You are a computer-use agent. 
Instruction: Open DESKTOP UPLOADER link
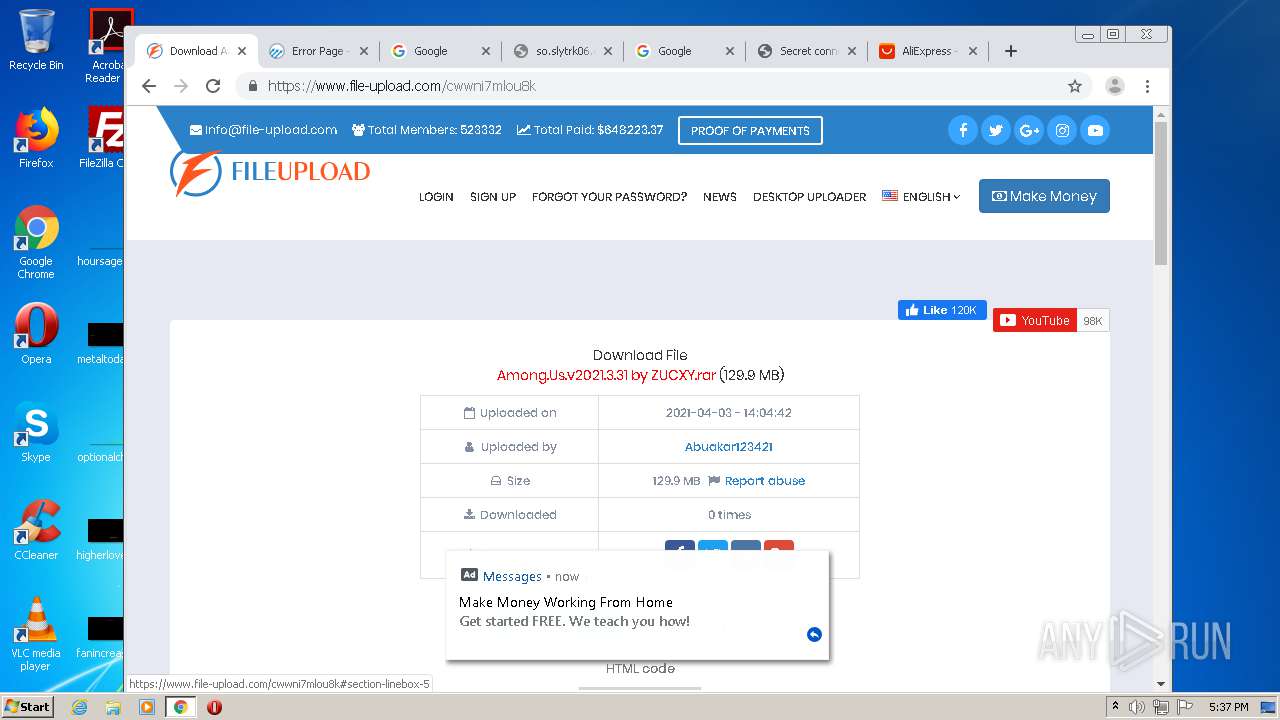(x=810, y=197)
